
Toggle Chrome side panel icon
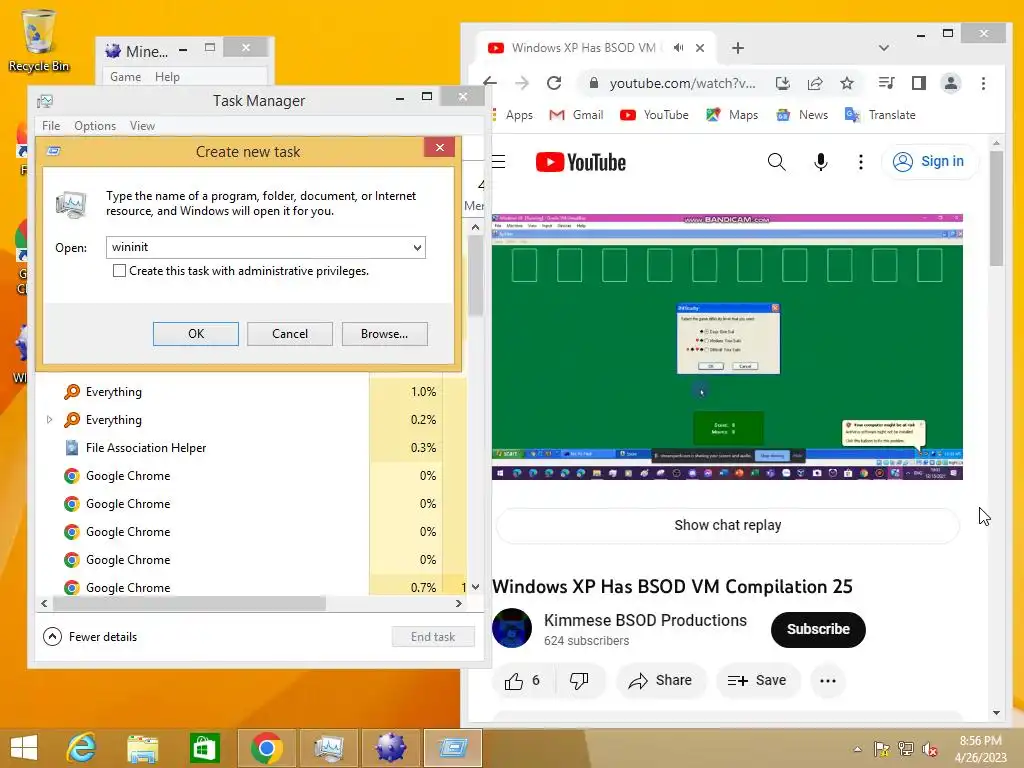point(919,83)
